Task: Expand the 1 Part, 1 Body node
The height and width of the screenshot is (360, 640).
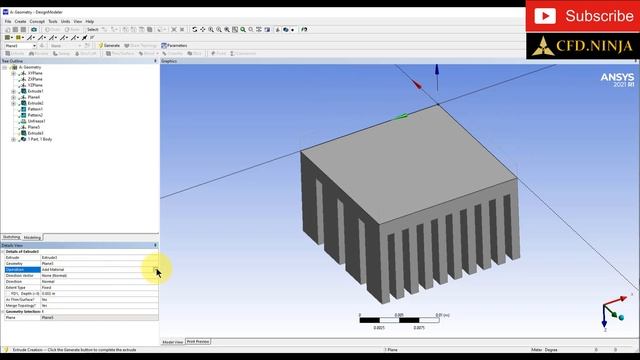Action: click(x=13, y=140)
